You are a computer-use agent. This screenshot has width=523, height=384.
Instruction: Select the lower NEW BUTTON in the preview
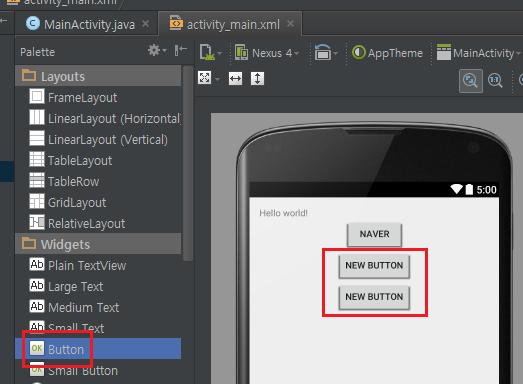pyautogui.click(x=374, y=297)
